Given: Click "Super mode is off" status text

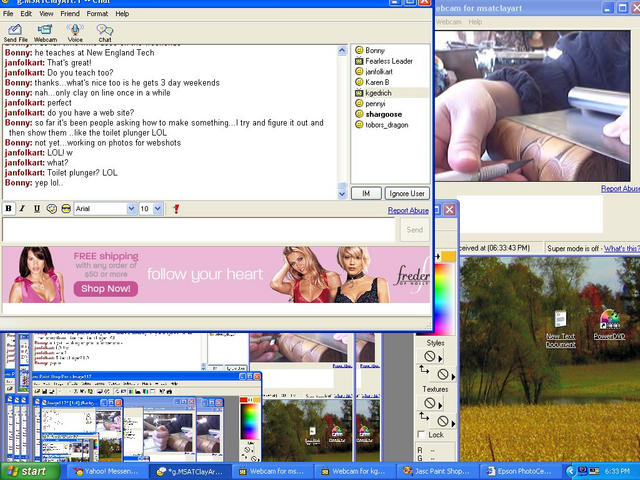Looking at the screenshot, I should point(573,248).
